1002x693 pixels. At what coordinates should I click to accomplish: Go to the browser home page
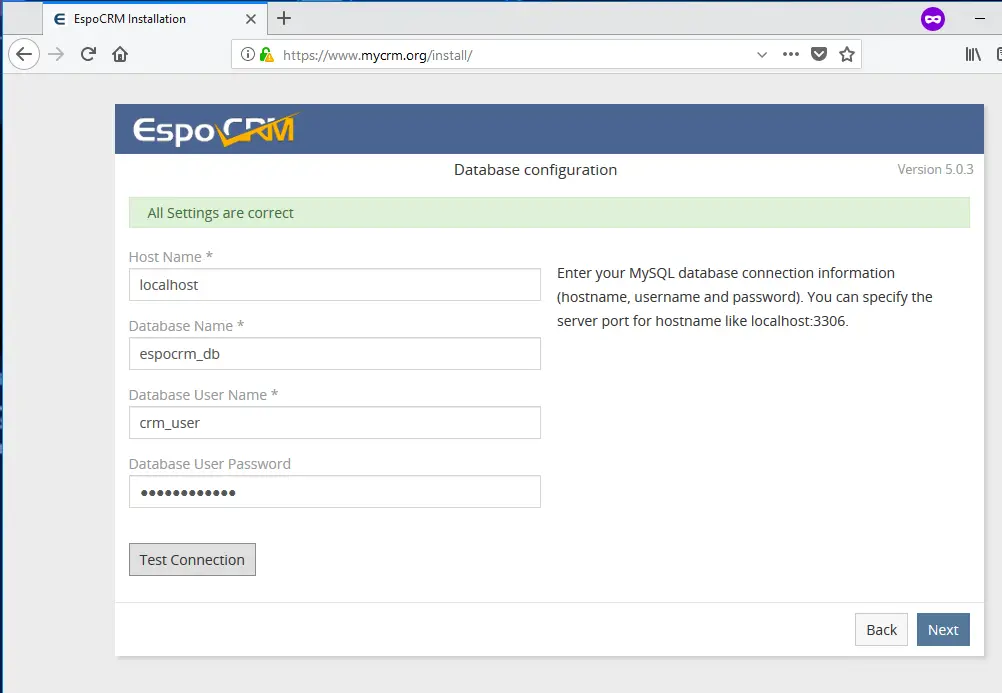tap(120, 55)
